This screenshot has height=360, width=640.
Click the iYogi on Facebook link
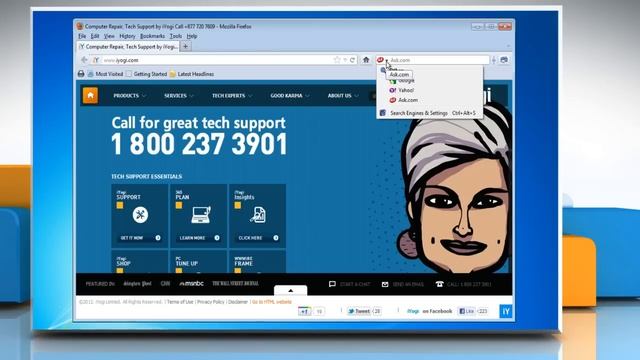tap(429, 311)
